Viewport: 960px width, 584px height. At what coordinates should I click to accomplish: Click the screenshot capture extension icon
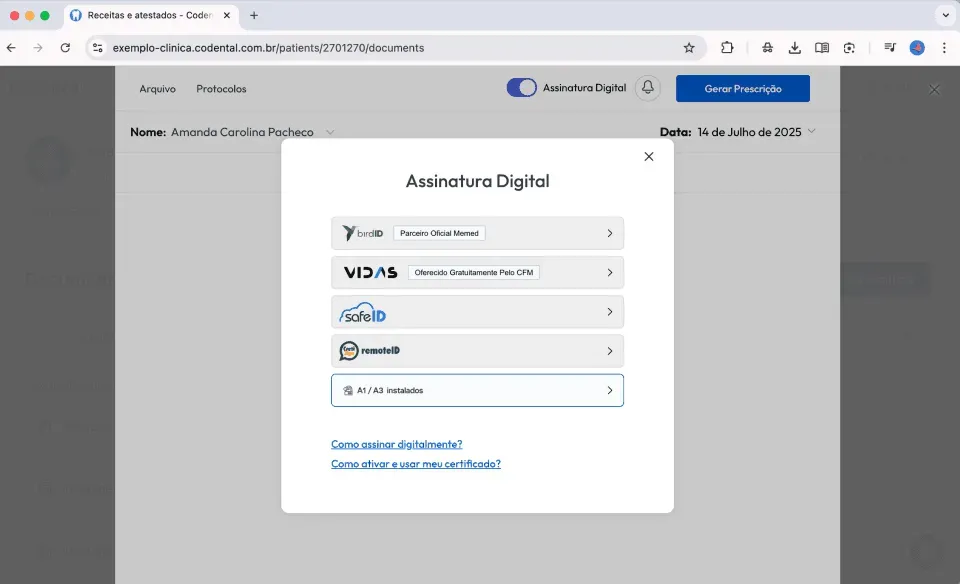pyautogui.click(x=849, y=48)
